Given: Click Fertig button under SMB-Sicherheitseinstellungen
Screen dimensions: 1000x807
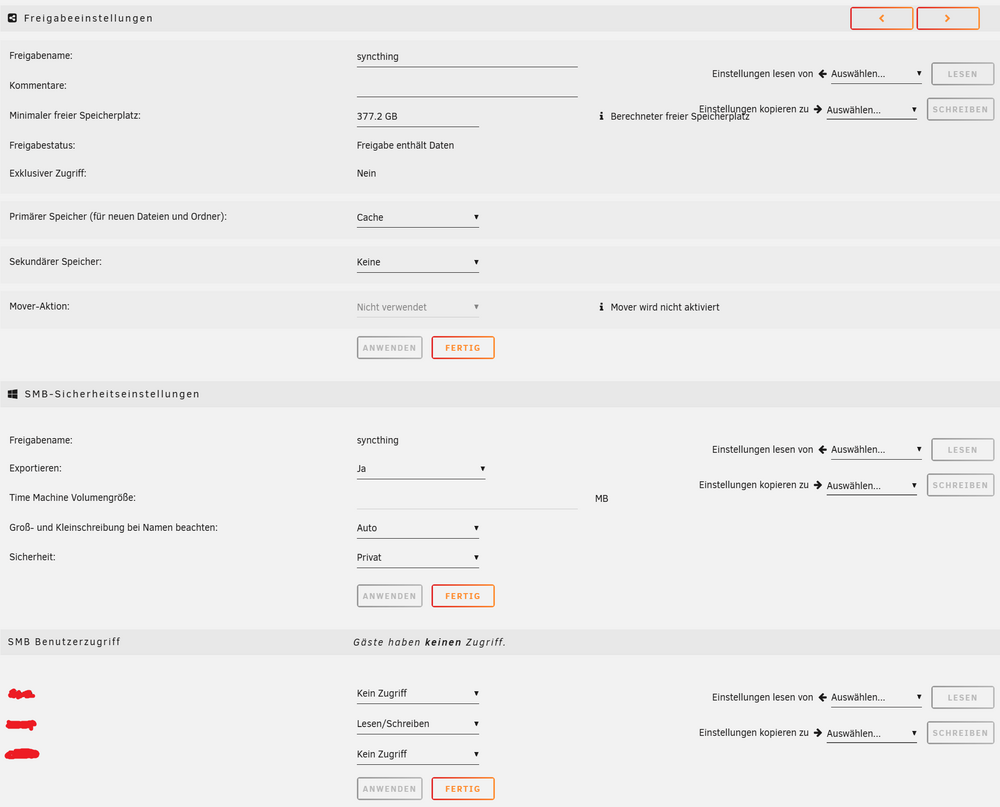Looking at the screenshot, I should 463,596.
